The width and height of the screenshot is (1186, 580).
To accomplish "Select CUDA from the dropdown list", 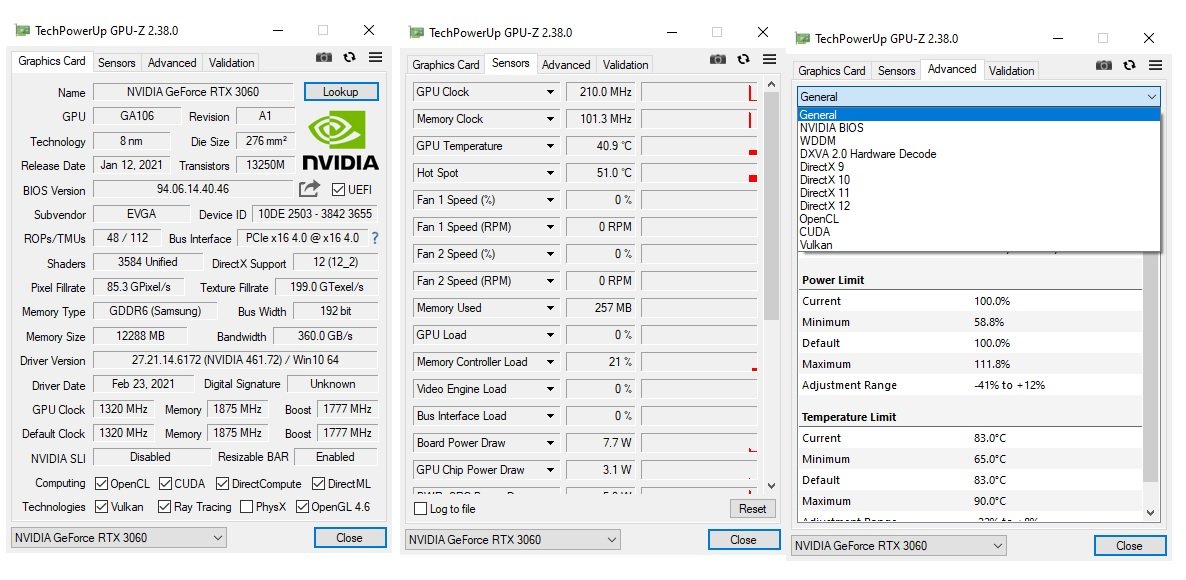I will (979, 231).
